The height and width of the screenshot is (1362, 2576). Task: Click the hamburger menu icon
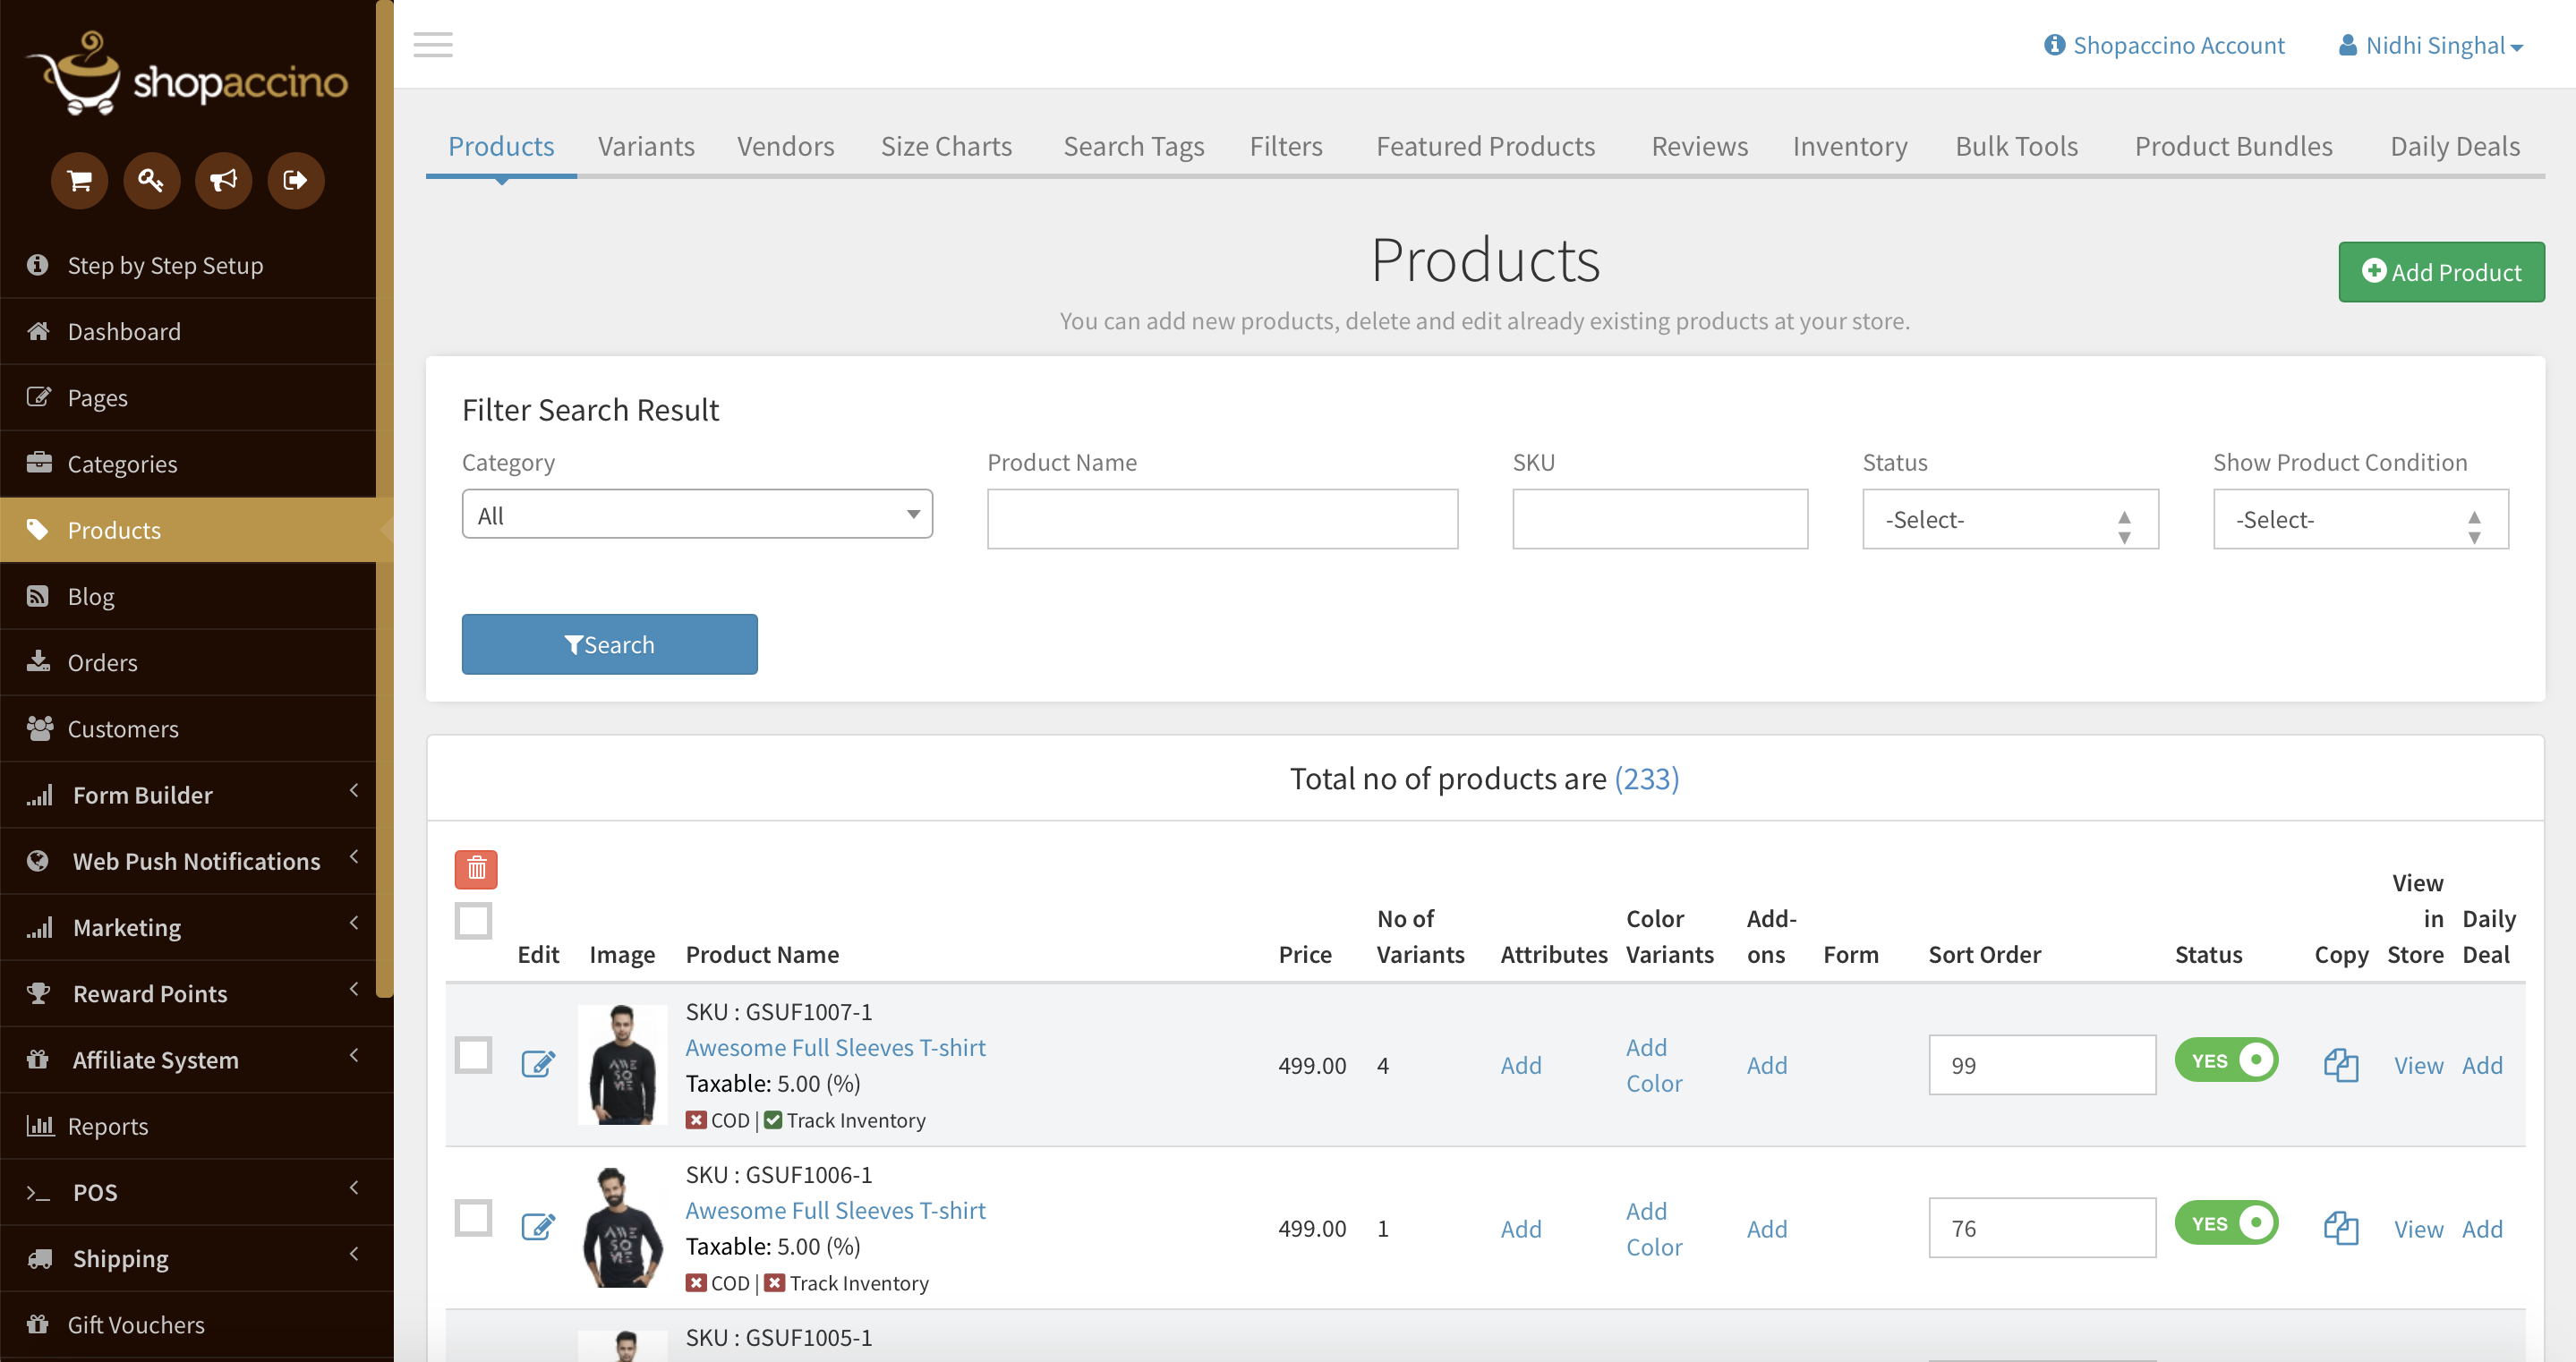click(x=433, y=45)
